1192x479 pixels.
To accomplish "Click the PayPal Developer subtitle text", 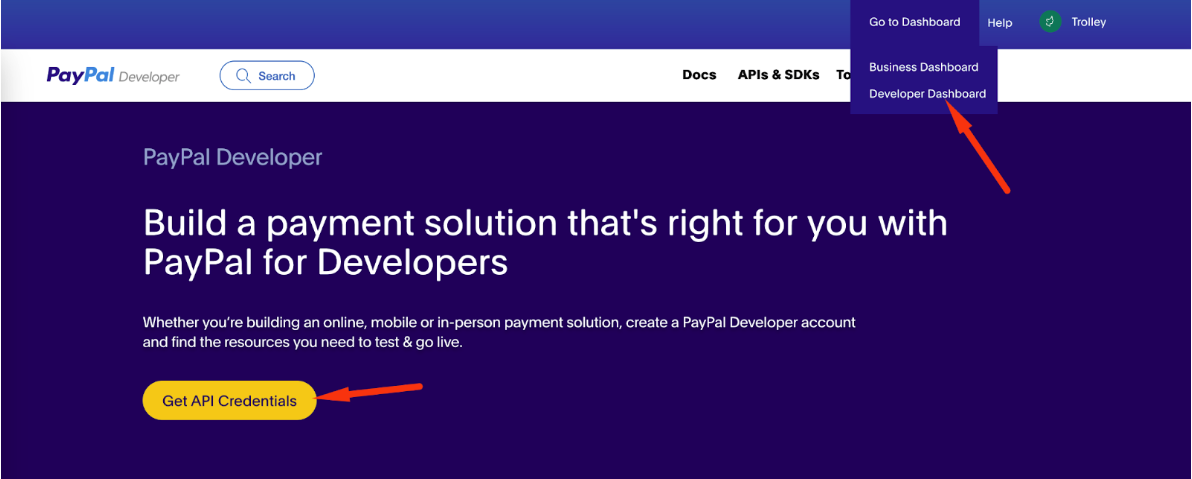I will (x=233, y=157).
